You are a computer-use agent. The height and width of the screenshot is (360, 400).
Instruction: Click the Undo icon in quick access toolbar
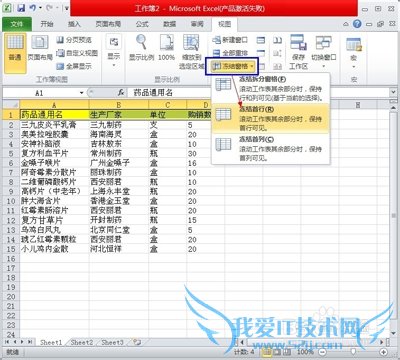[x=33, y=7]
